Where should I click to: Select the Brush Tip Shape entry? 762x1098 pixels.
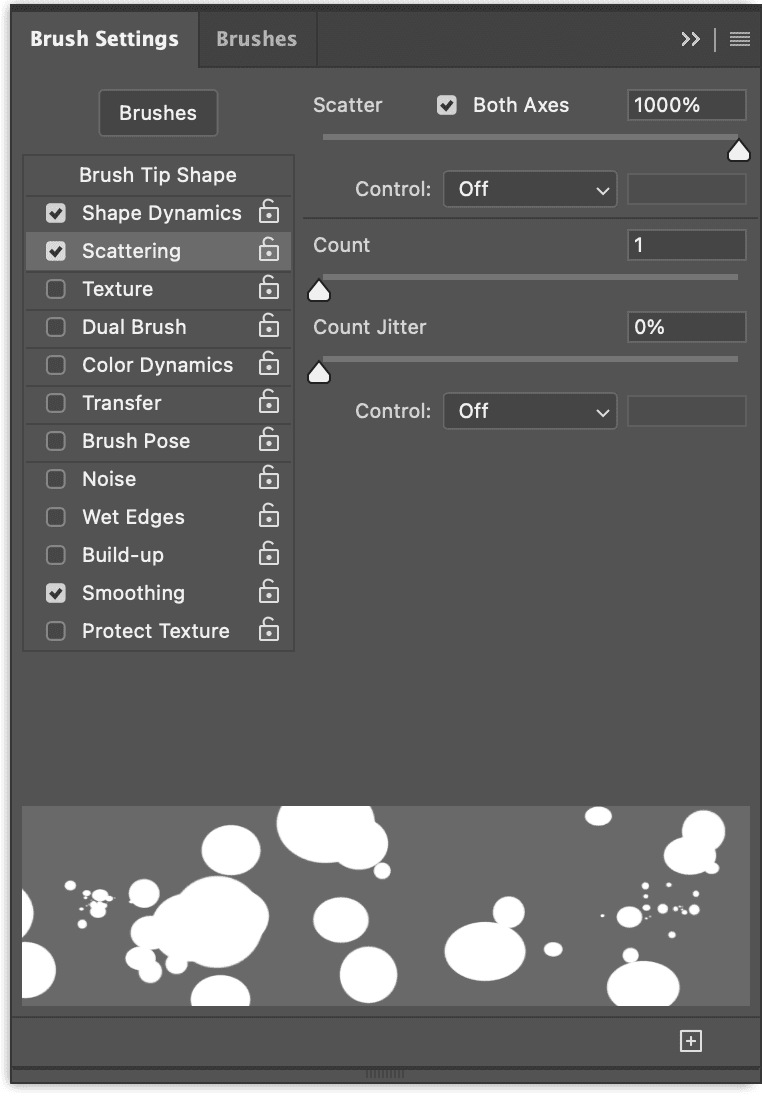158,174
